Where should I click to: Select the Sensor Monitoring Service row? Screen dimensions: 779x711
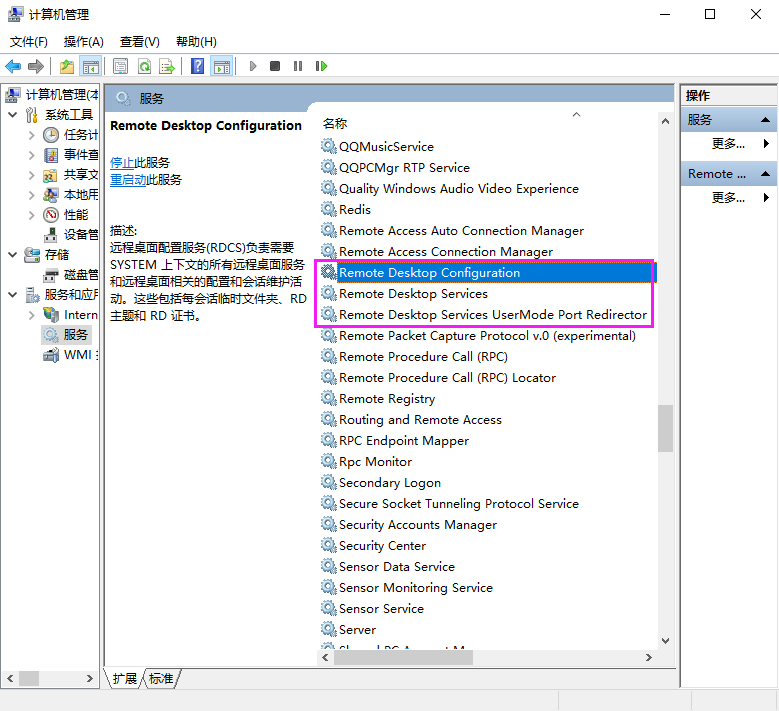(407, 588)
